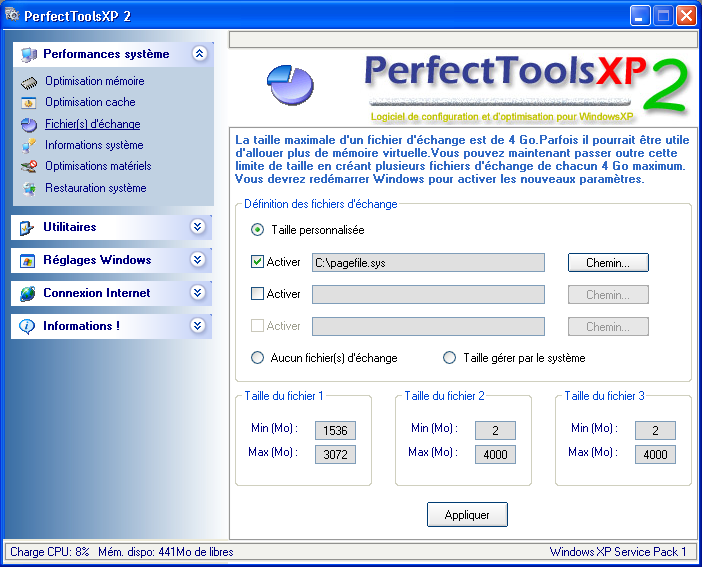Open Optimisation cache page
The height and width of the screenshot is (567, 702).
click(x=90, y=102)
